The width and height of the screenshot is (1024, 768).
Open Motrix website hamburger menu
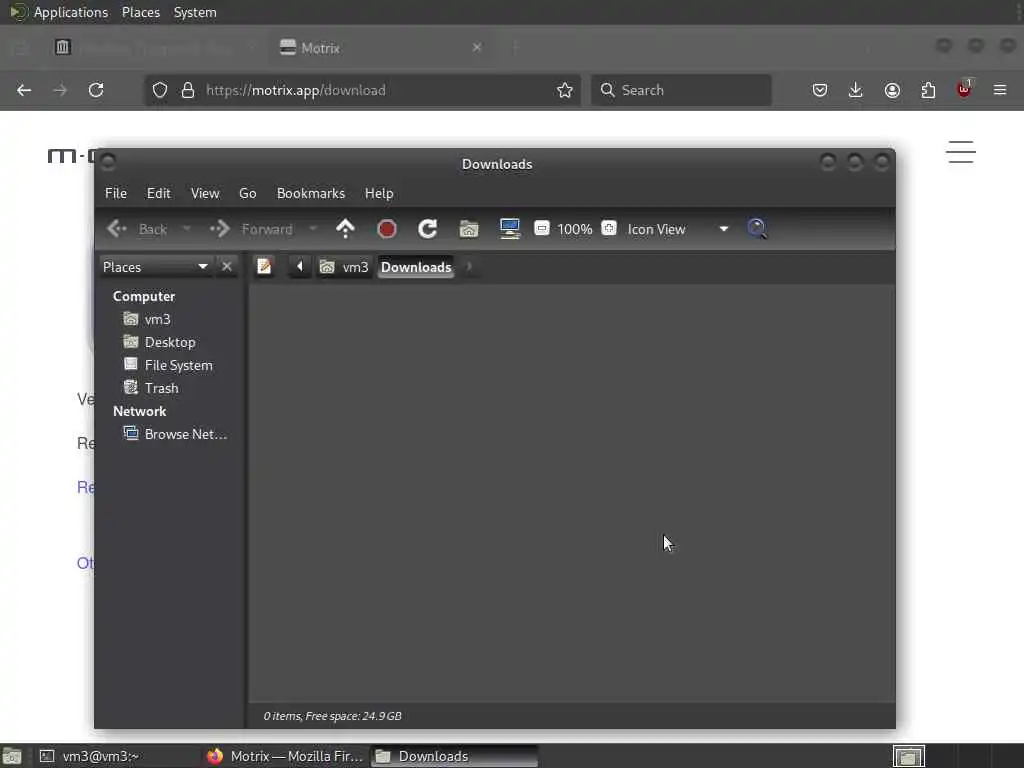961,152
